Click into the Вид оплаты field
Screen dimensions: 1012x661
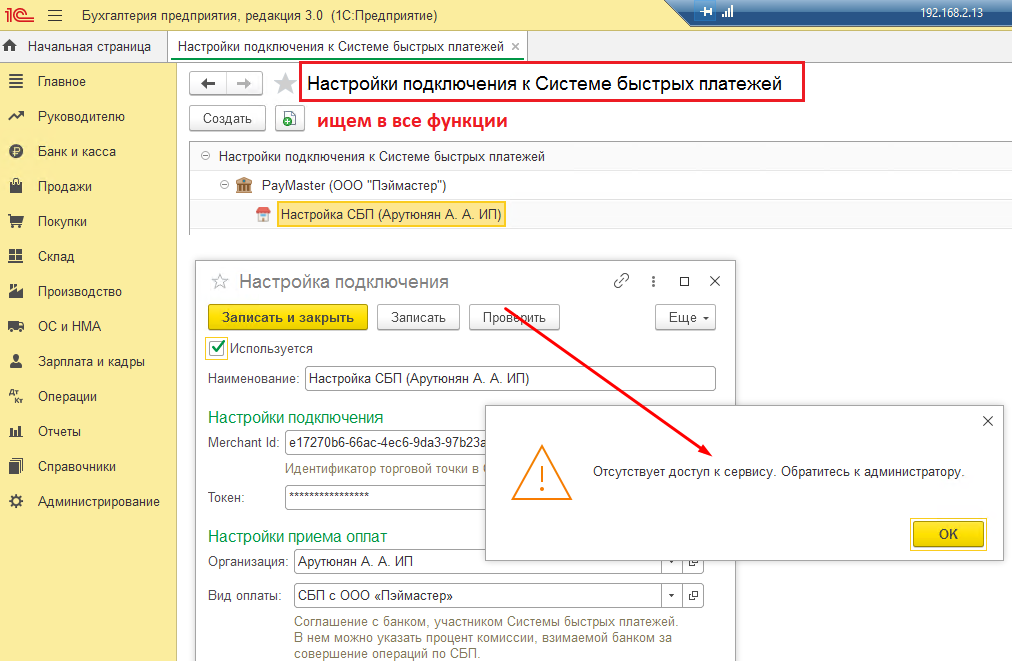tap(478, 595)
